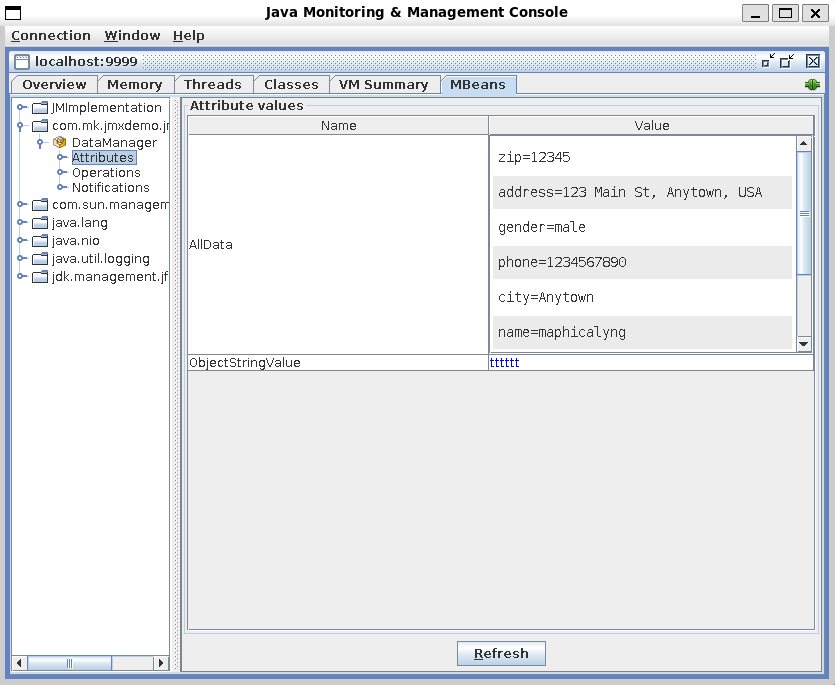
Task: Click the tree panel horizontal scrollbar thumb
Action: 68,663
